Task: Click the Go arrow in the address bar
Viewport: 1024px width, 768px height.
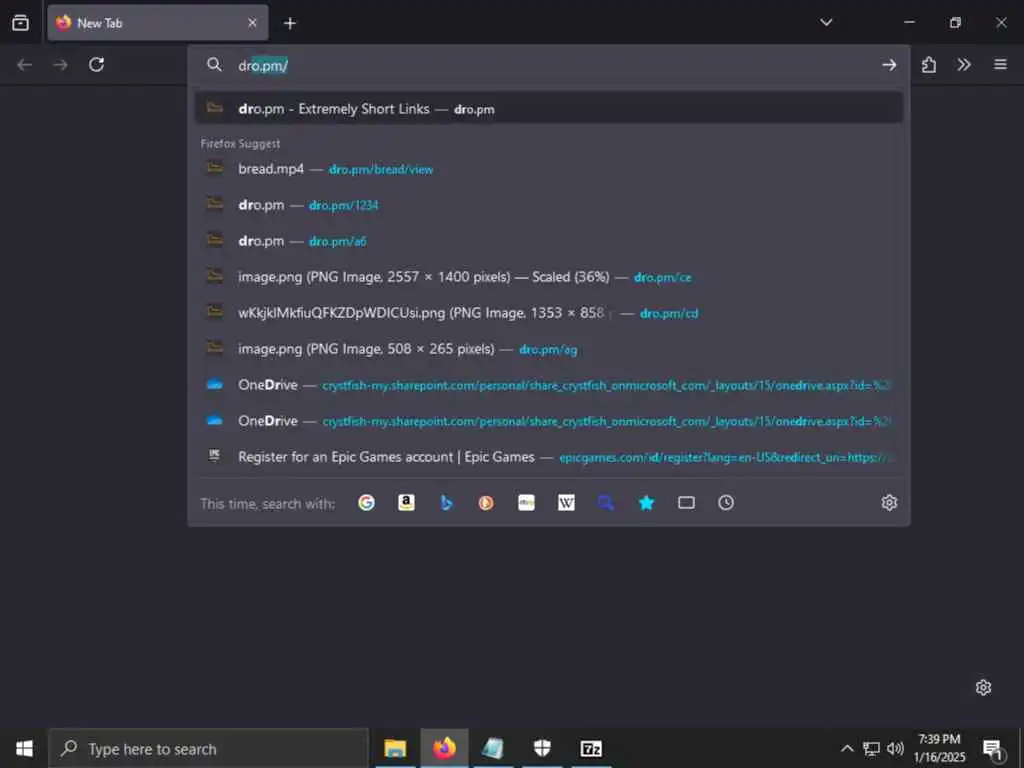Action: pos(889,65)
